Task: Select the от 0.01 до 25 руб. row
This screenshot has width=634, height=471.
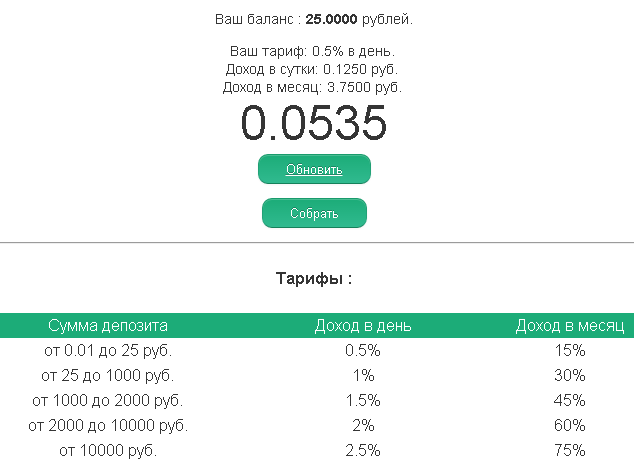Action: click(x=108, y=351)
